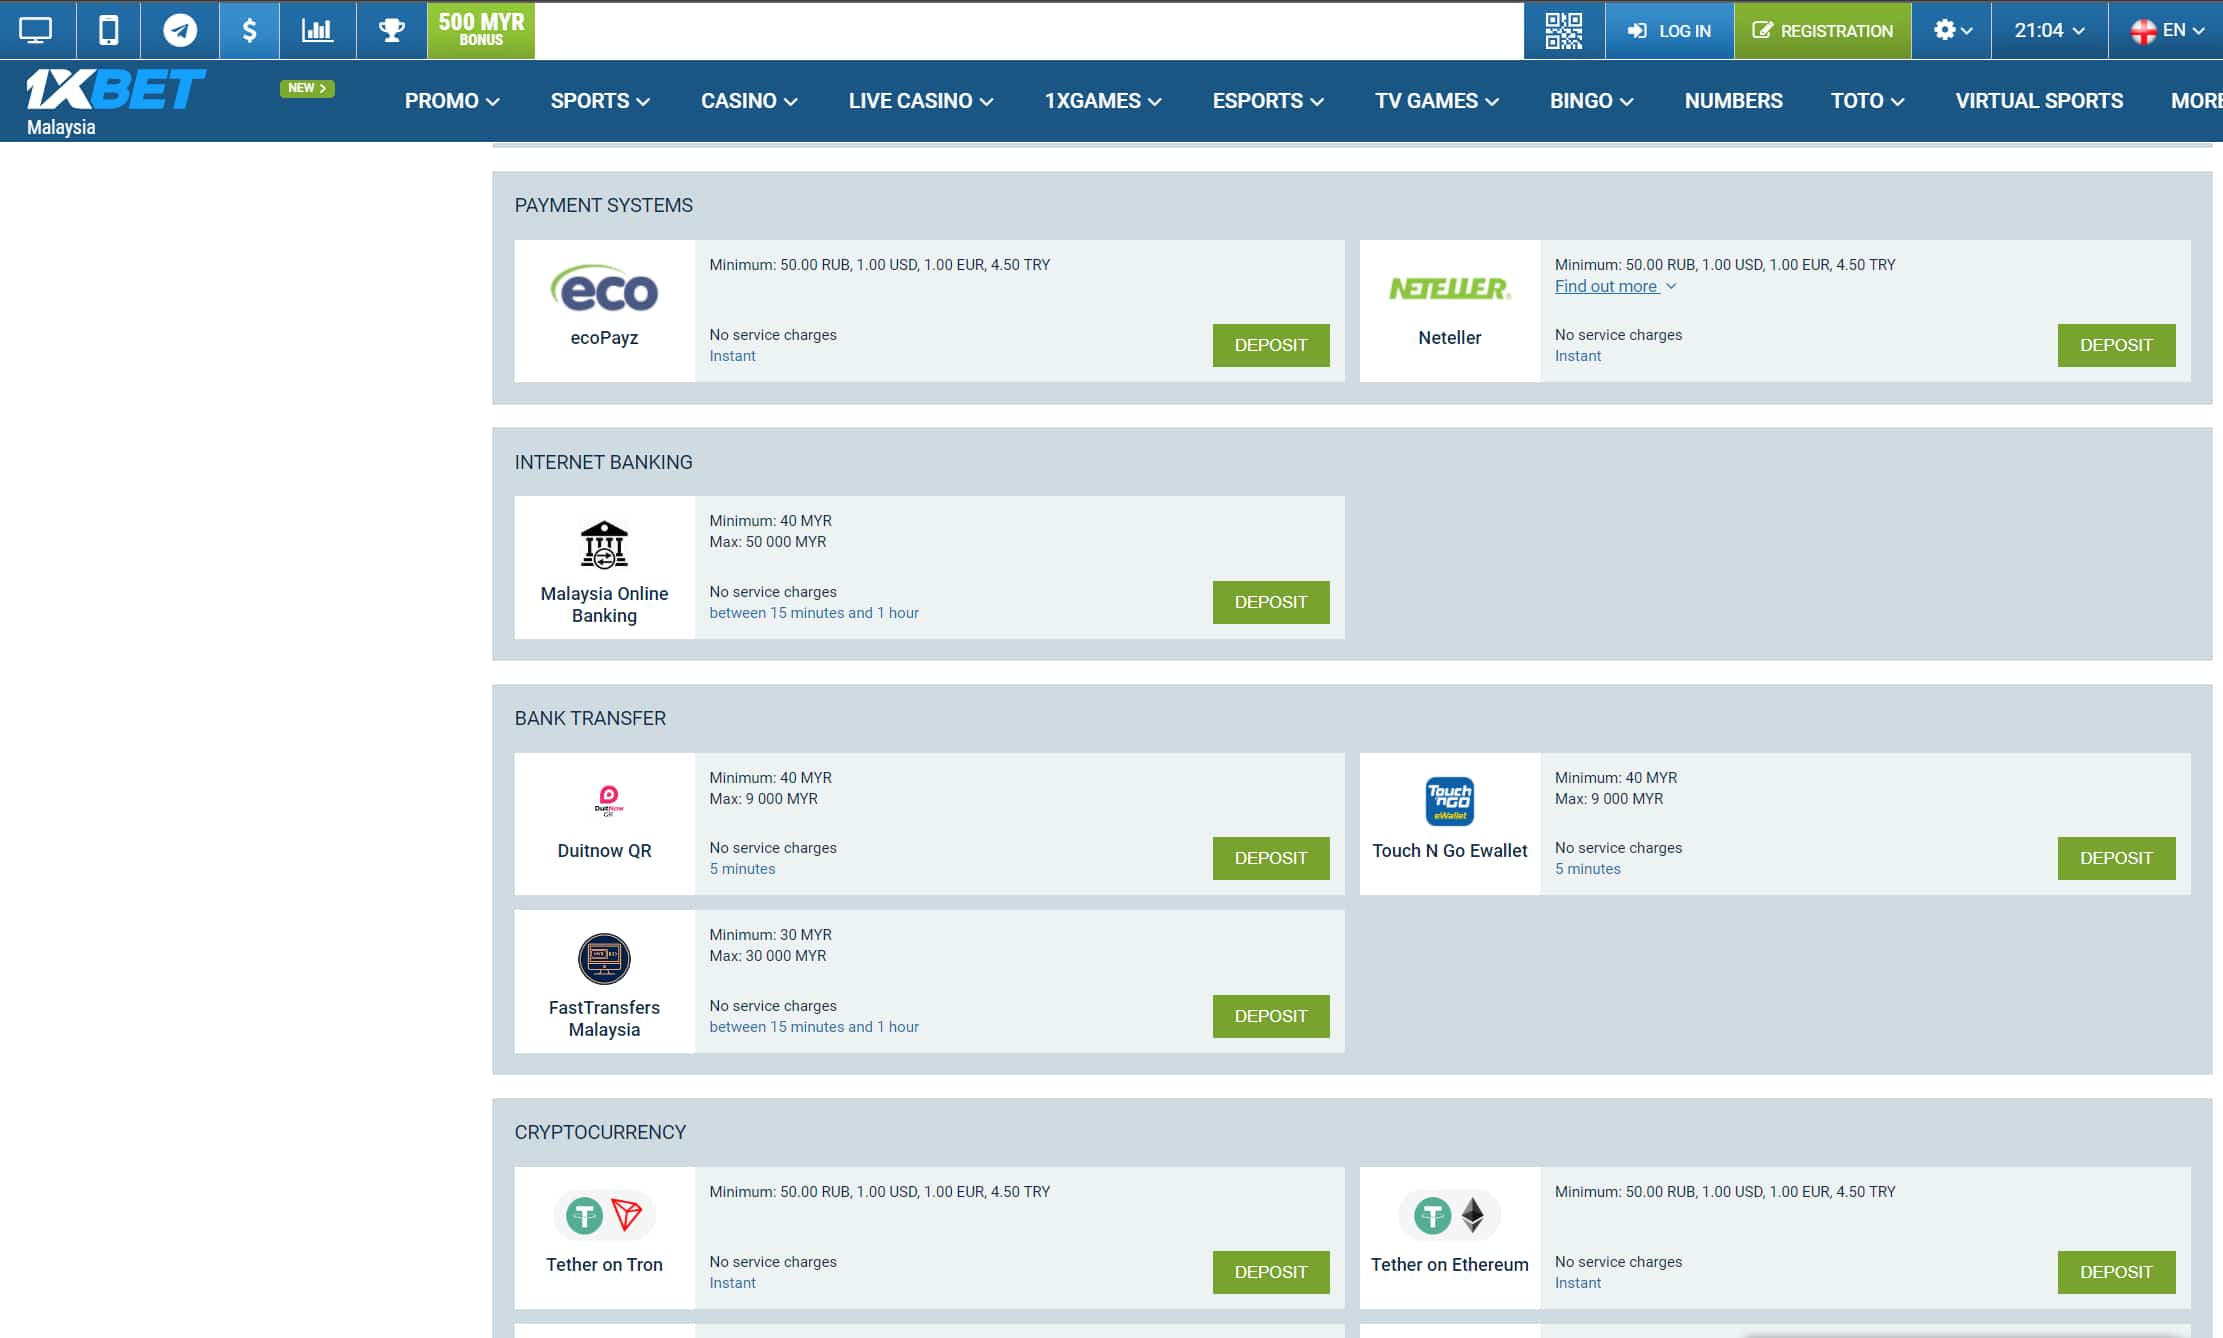
Task: Click the Duitnow QR label text
Action: (604, 851)
